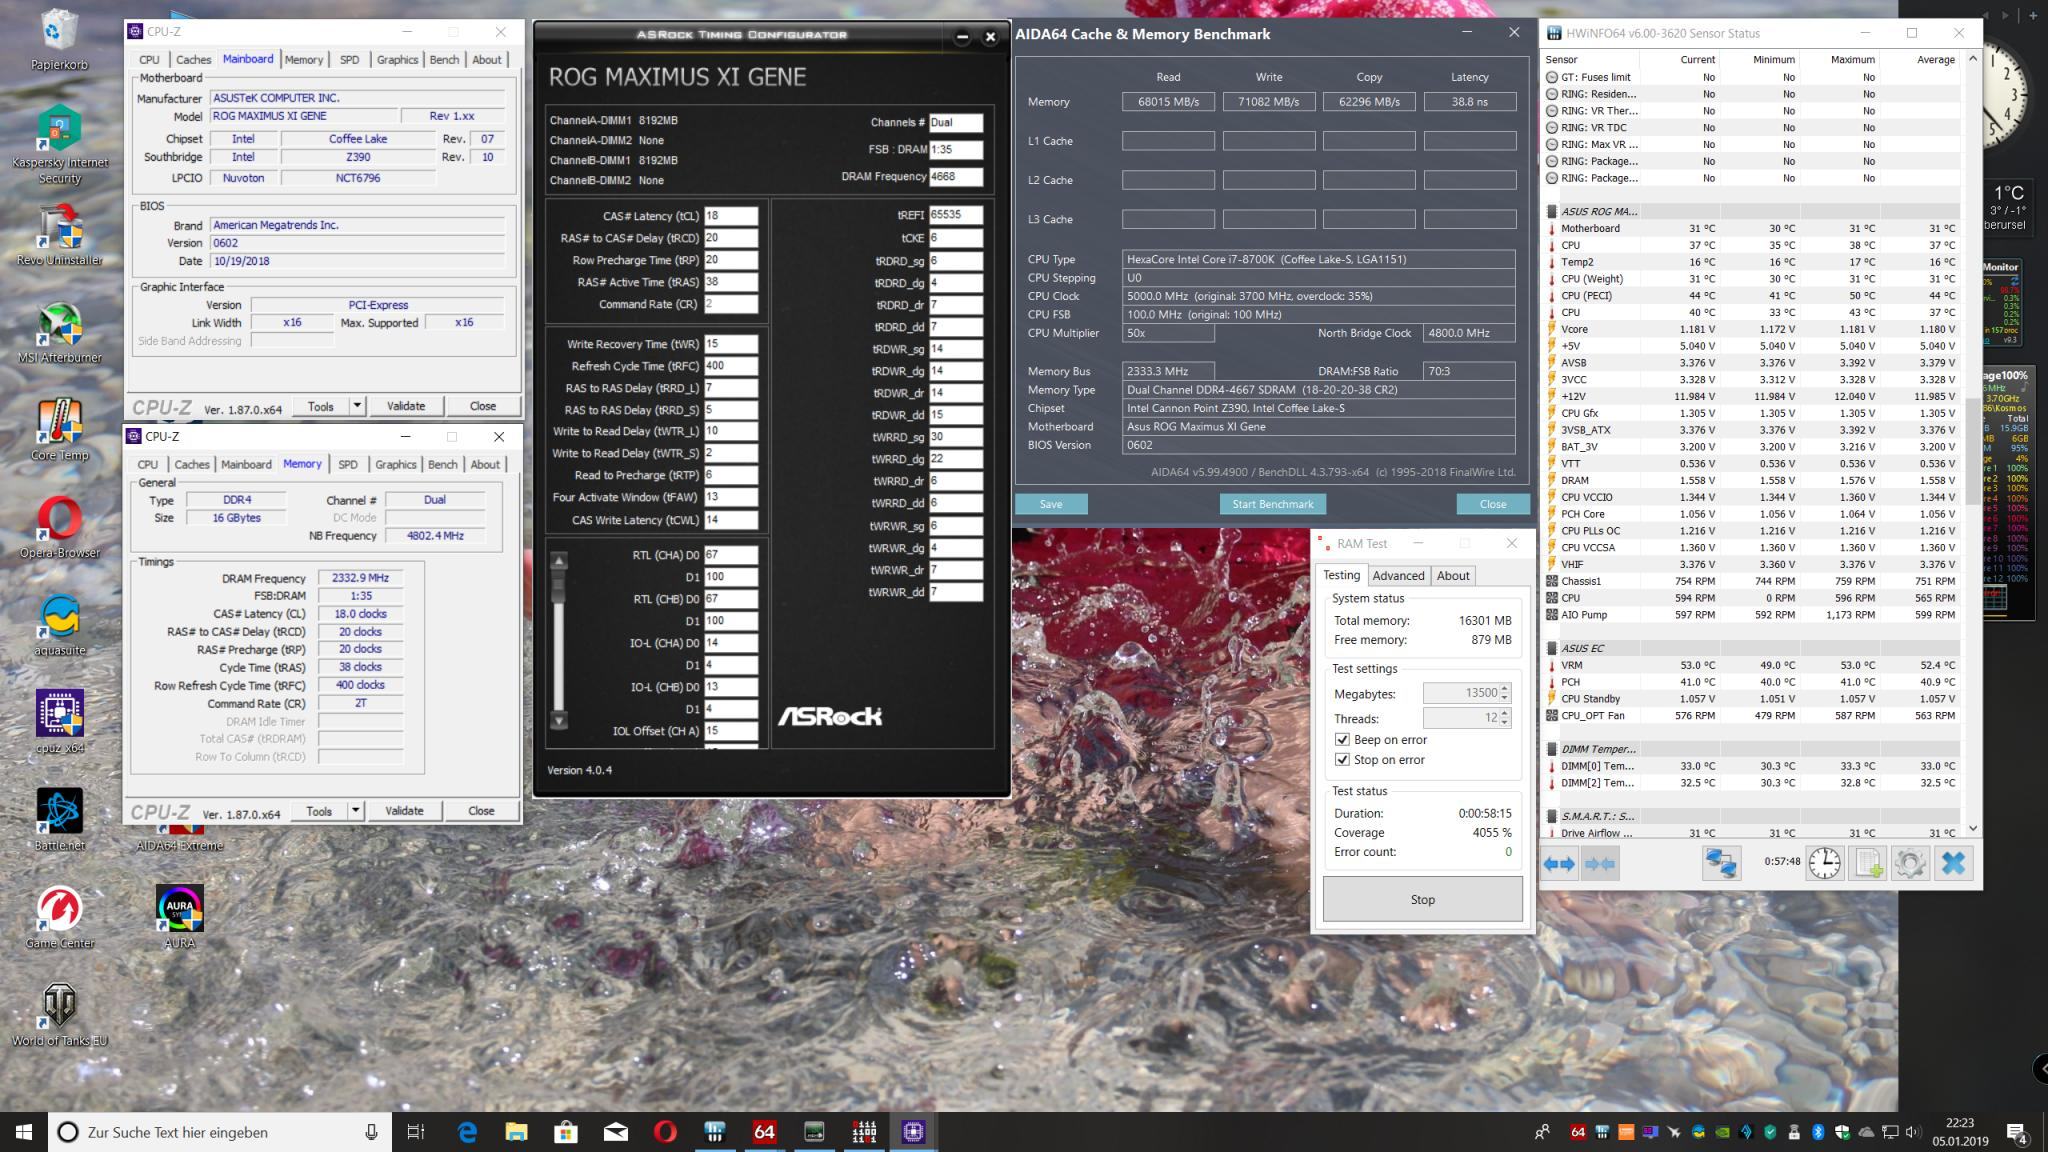Switch to Graphics tab in upper CPU-Z window
This screenshot has width=2048, height=1152.
pyautogui.click(x=397, y=60)
